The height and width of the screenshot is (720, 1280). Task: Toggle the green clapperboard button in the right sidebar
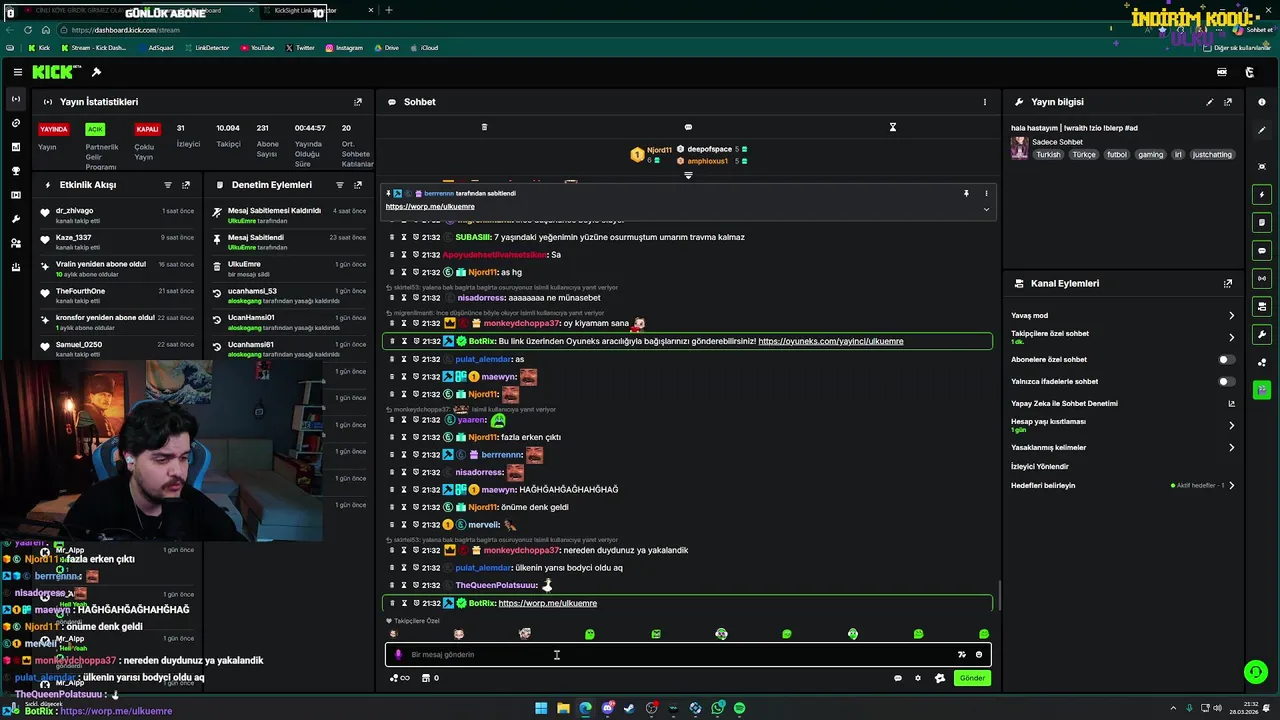1262,390
